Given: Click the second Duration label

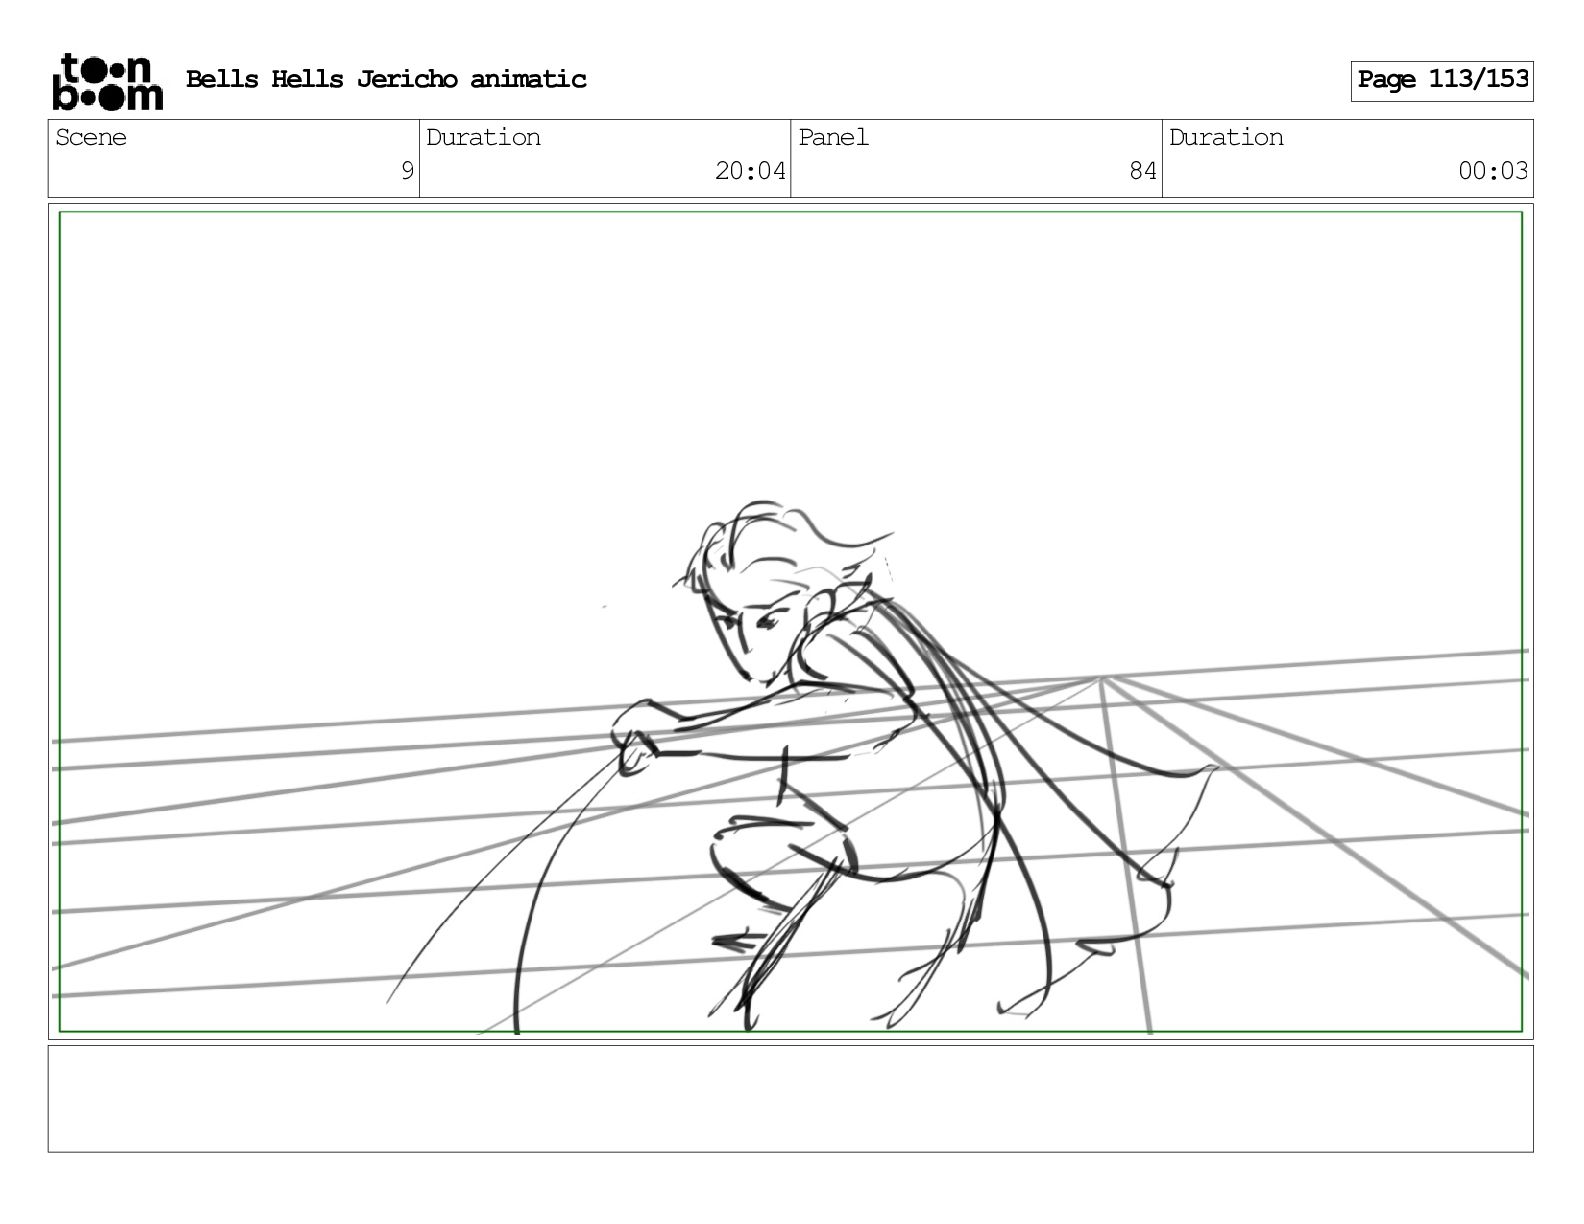Looking at the screenshot, I should point(1226,137).
